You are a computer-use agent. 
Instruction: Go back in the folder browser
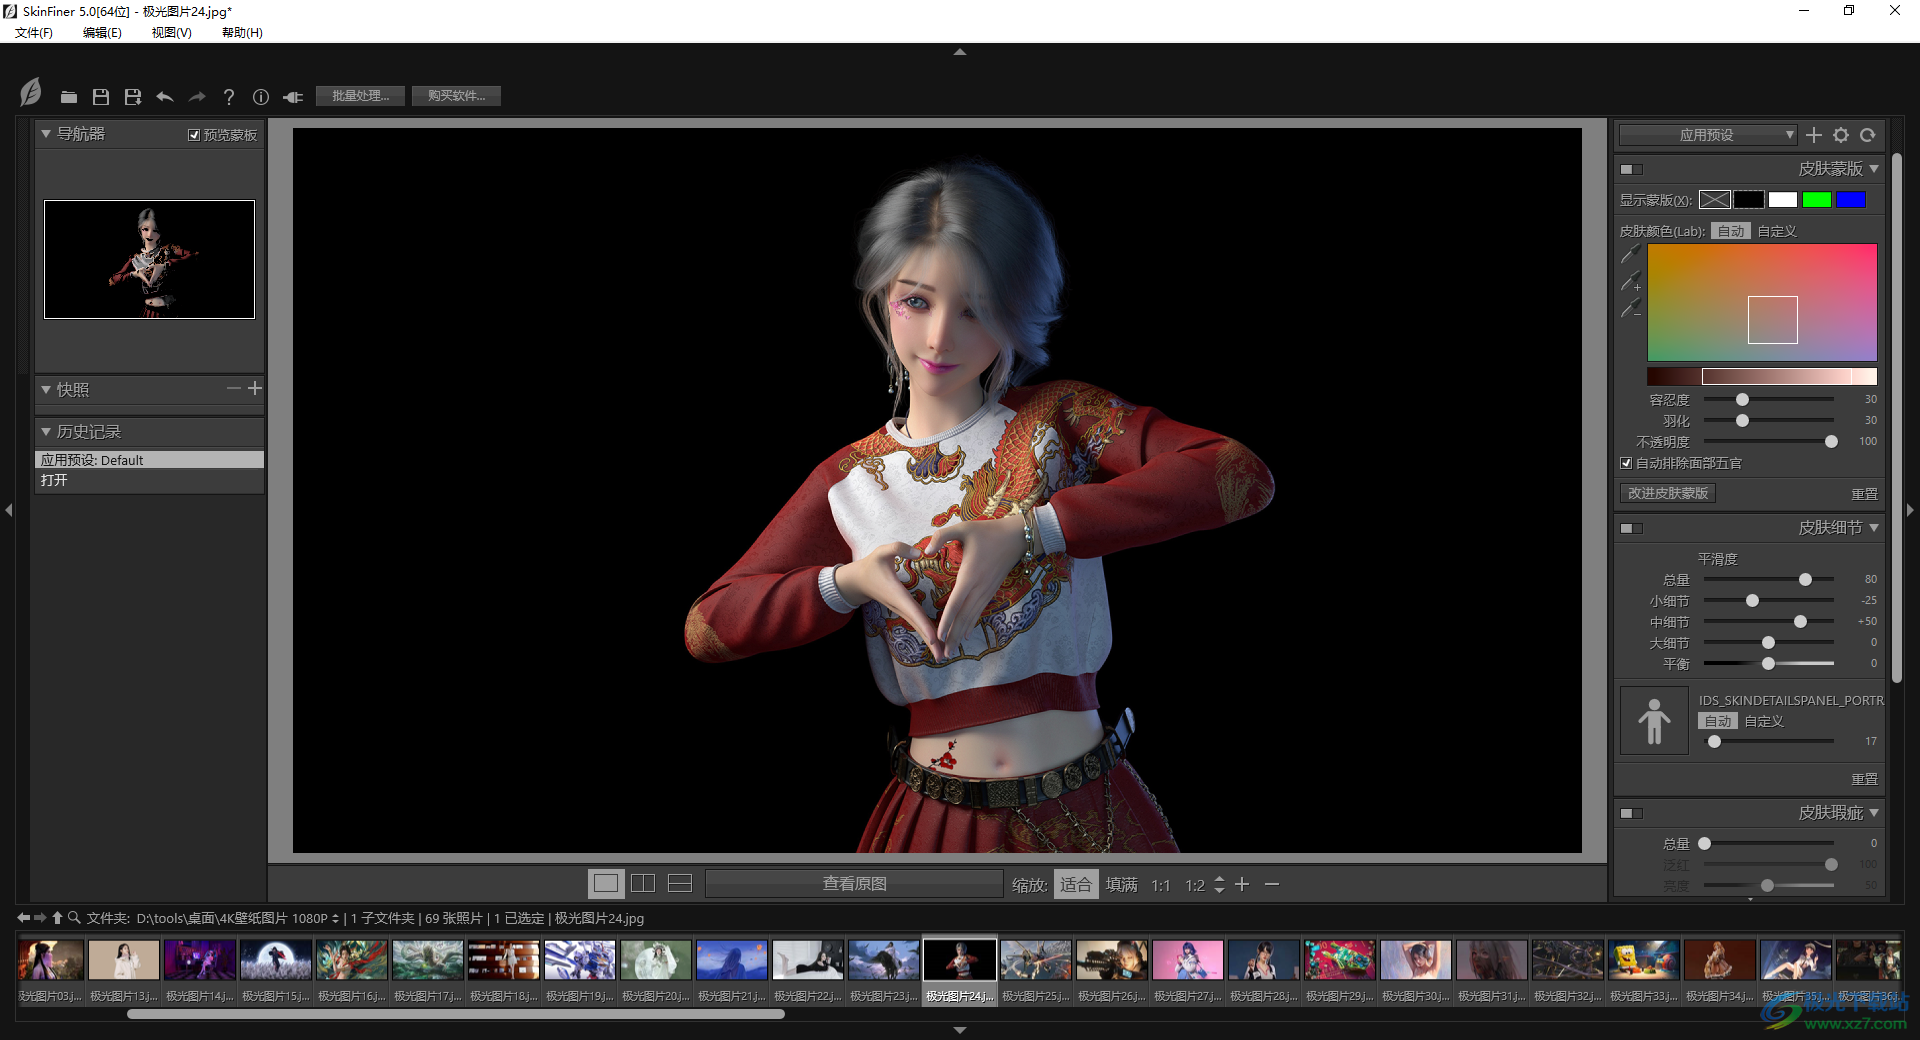pos(24,917)
